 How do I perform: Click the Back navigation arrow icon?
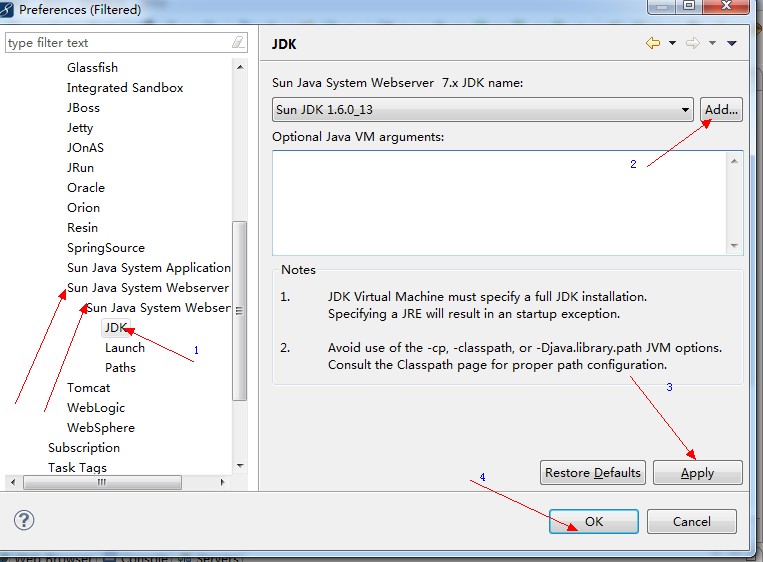653,43
